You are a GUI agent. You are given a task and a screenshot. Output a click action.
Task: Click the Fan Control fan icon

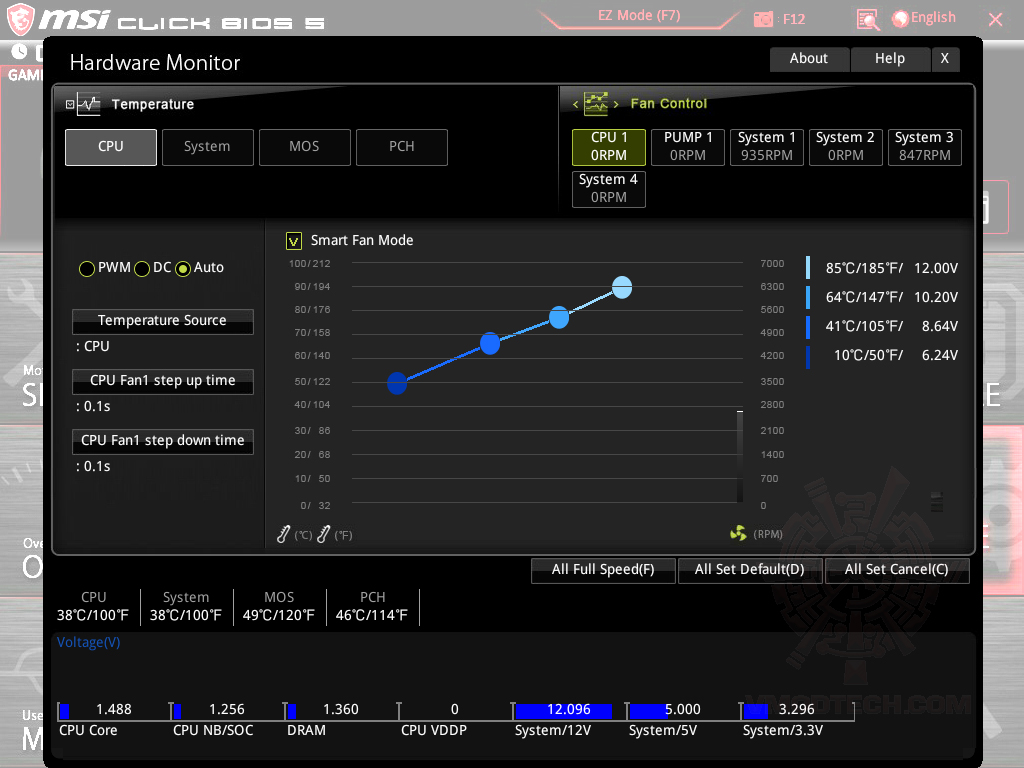[x=597, y=103]
